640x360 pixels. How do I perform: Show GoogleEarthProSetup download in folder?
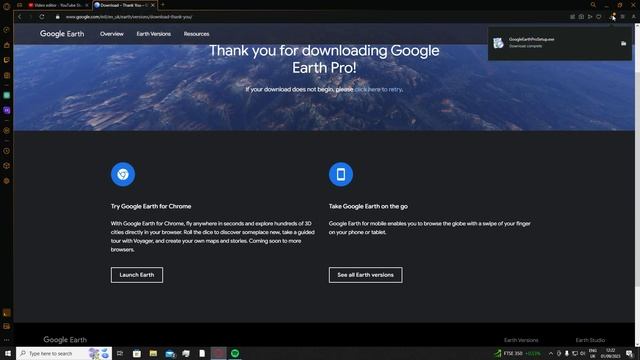point(623,43)
